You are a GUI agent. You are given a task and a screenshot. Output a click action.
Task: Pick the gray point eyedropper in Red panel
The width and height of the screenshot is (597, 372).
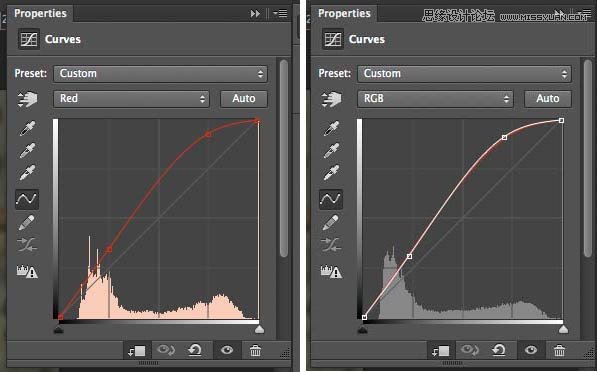coord(27,150)
